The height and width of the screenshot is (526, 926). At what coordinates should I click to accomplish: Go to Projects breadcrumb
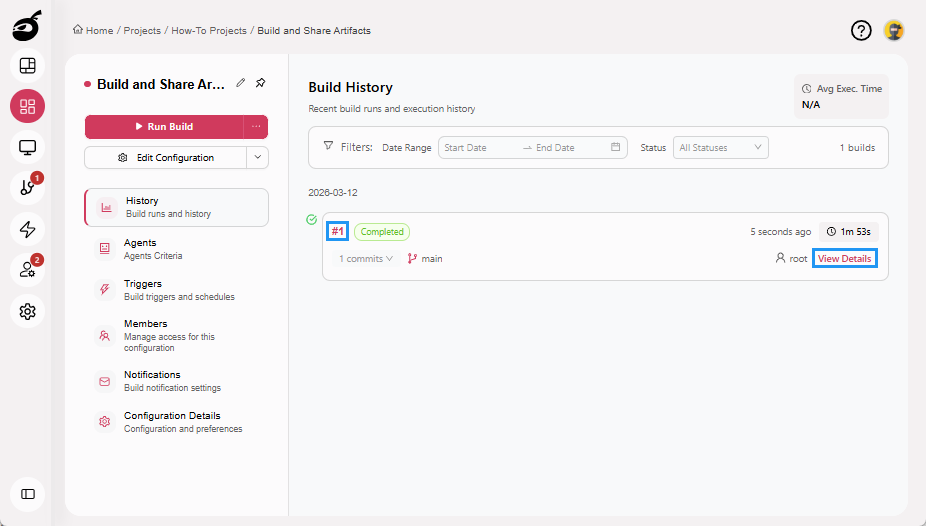(x=142, y=30)
